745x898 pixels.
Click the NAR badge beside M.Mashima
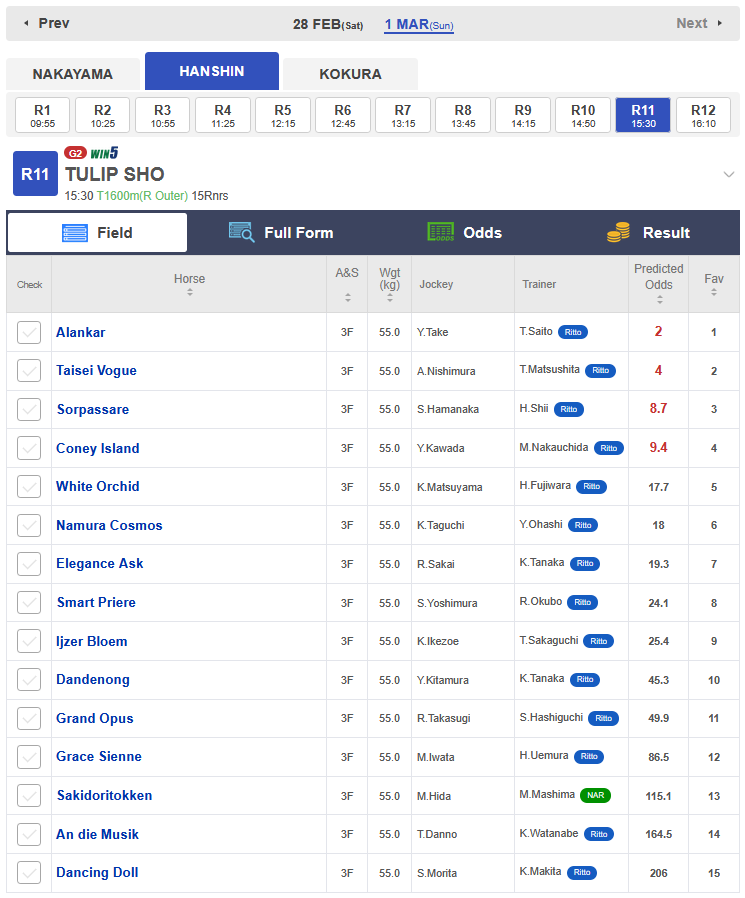pyautogui.click(x=596, y=795)
